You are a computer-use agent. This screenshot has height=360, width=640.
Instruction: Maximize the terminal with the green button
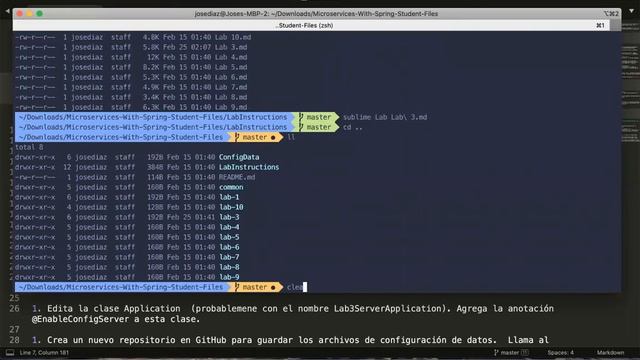pos(40,13)
